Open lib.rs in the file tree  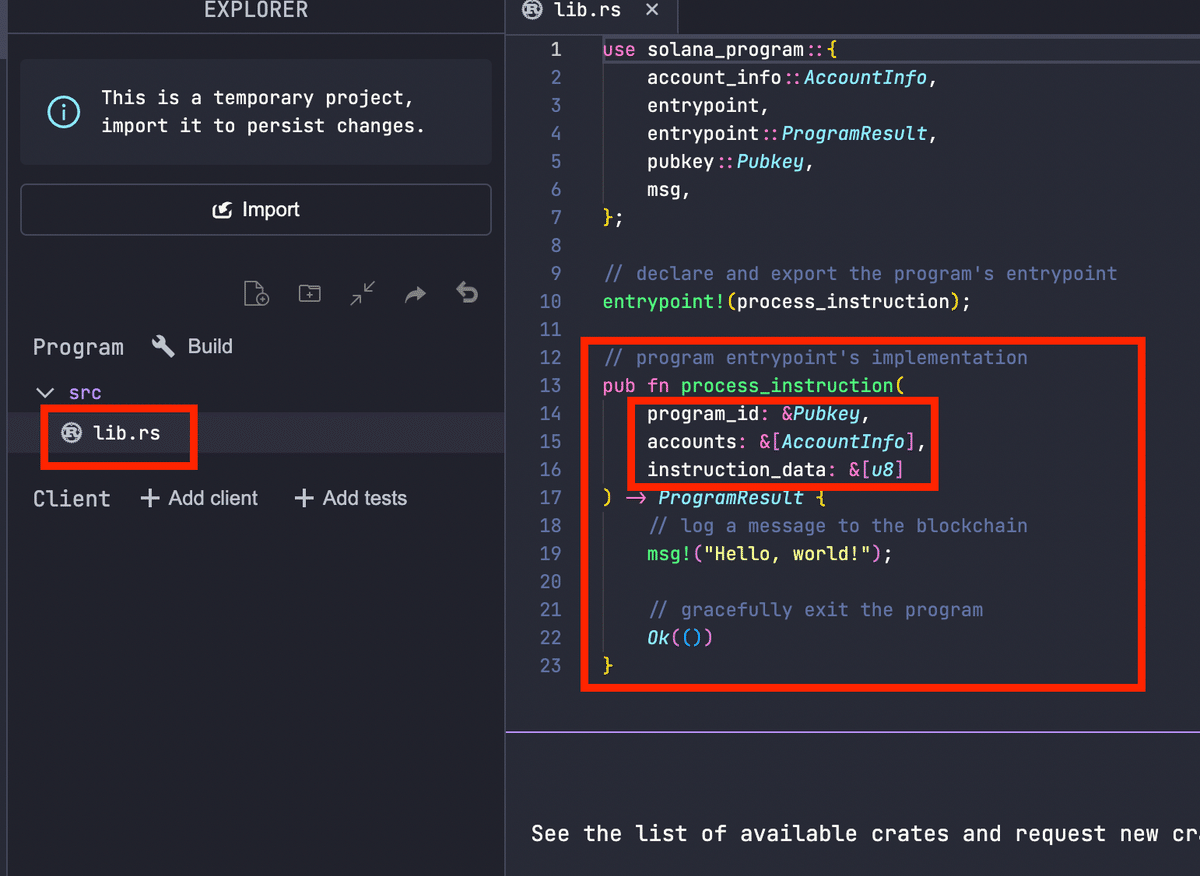[125, 433]
